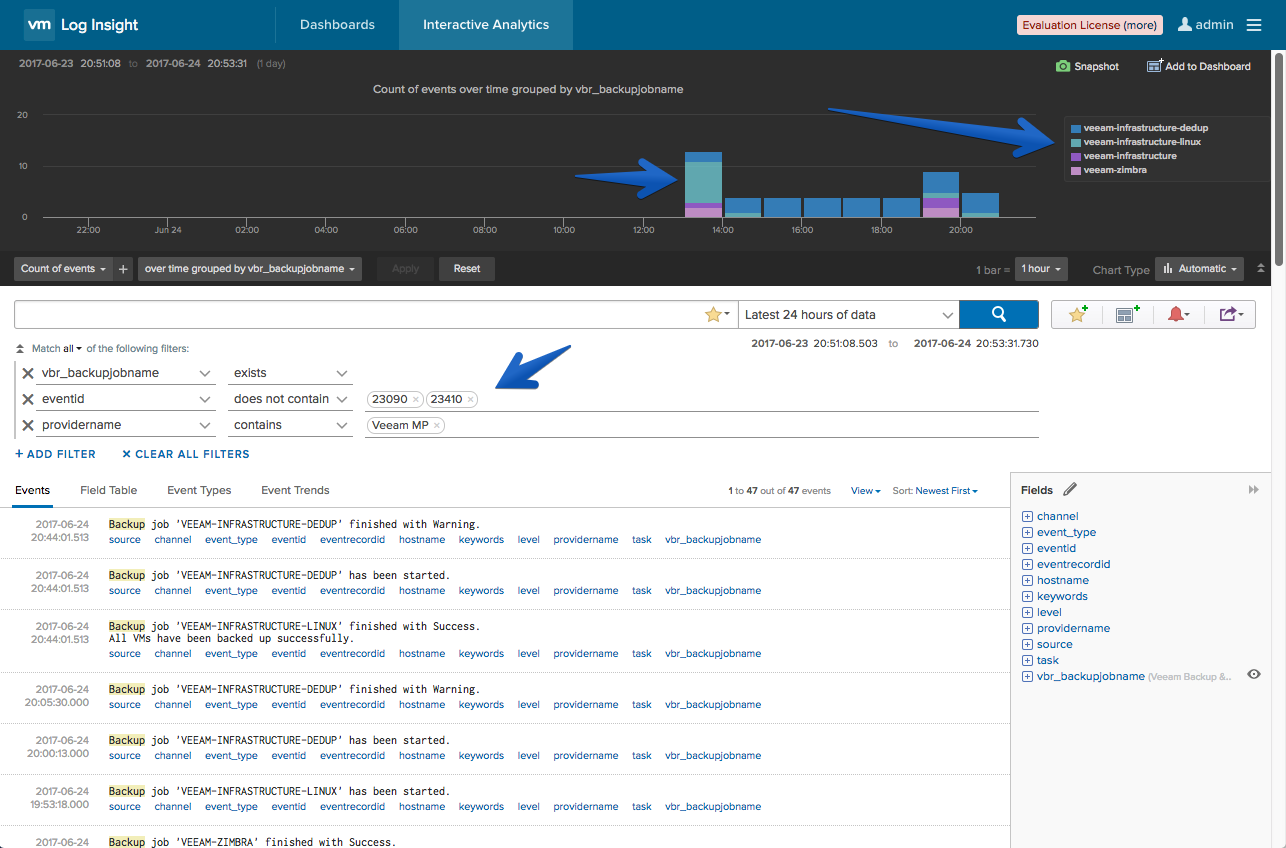The image size is (1286, 848).
Task: Click the Evaluation License (more) link
Action: (x=1088, y=25)
